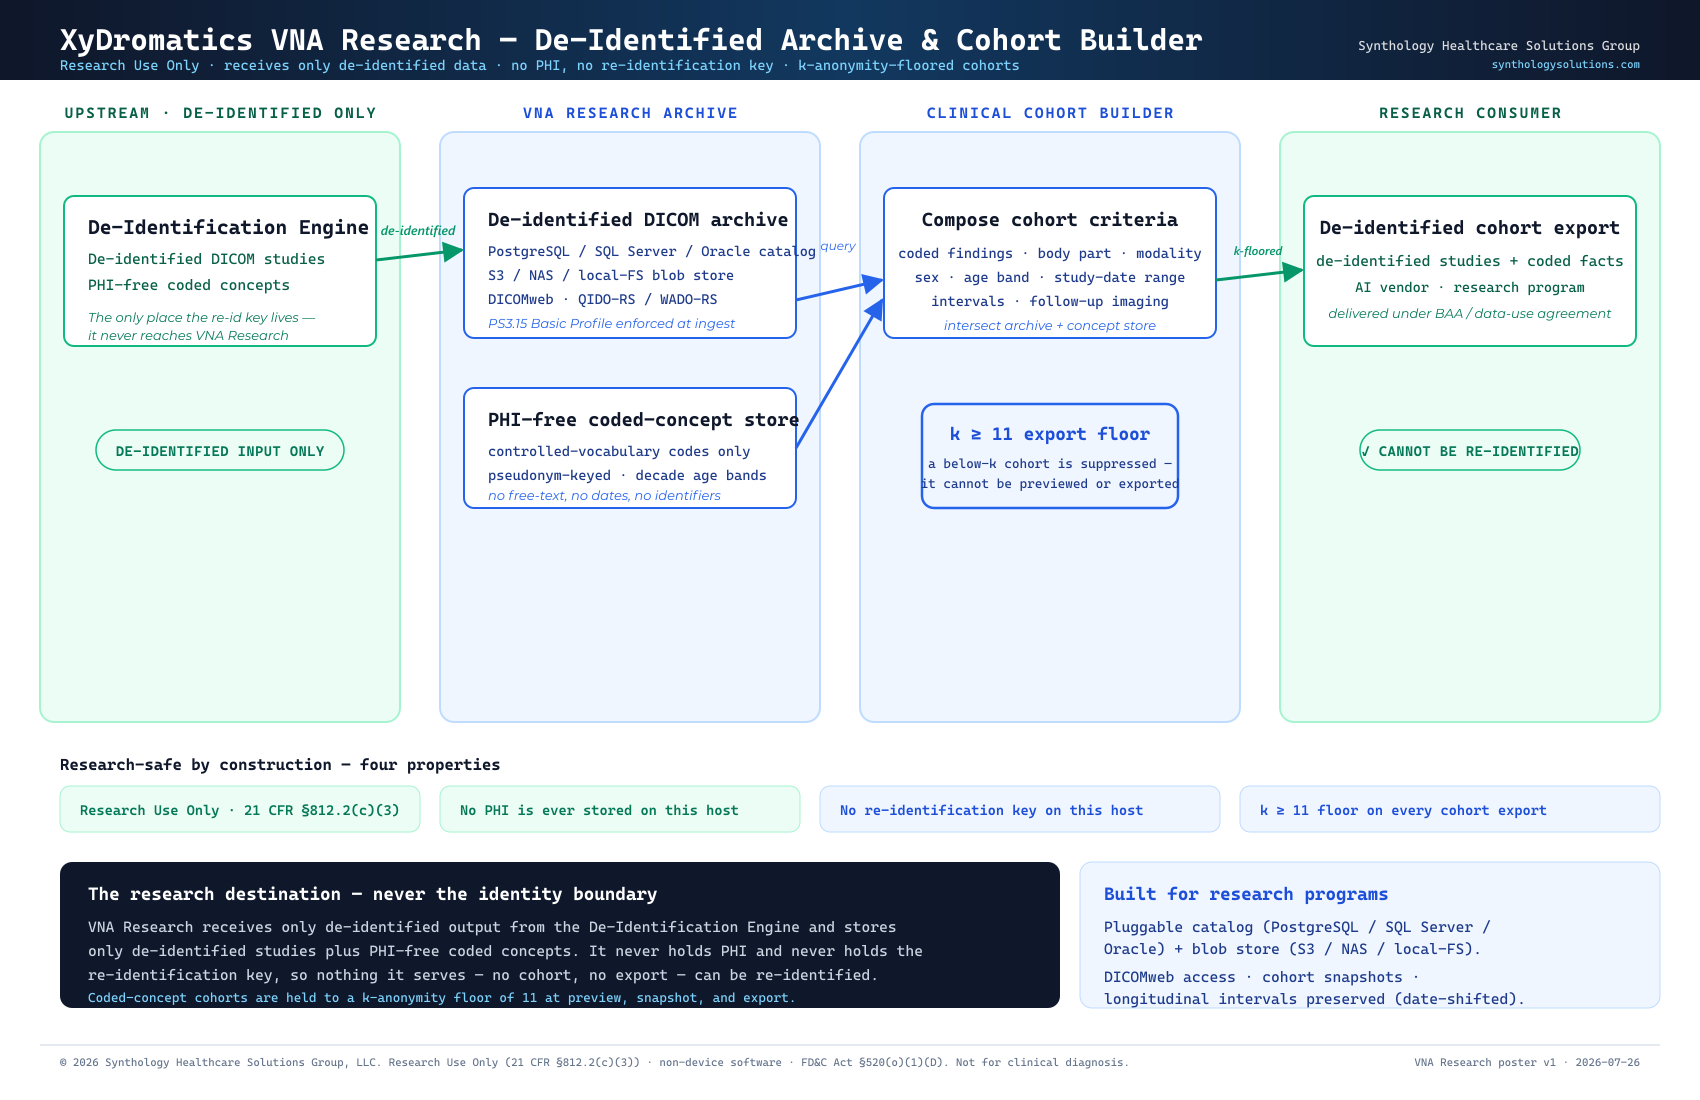Click the XyDromatics VNA Research poster title
This screenshot has width=1700, height=1100.
(631, 40)
